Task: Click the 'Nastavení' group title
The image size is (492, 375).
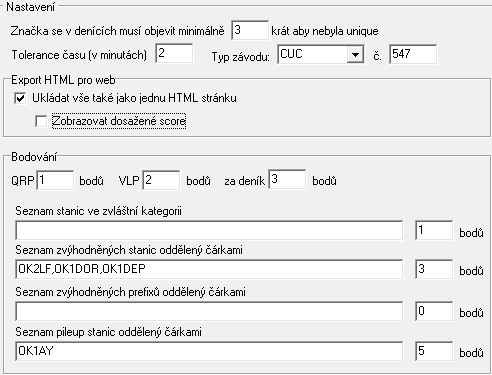Action: [30, 7]
